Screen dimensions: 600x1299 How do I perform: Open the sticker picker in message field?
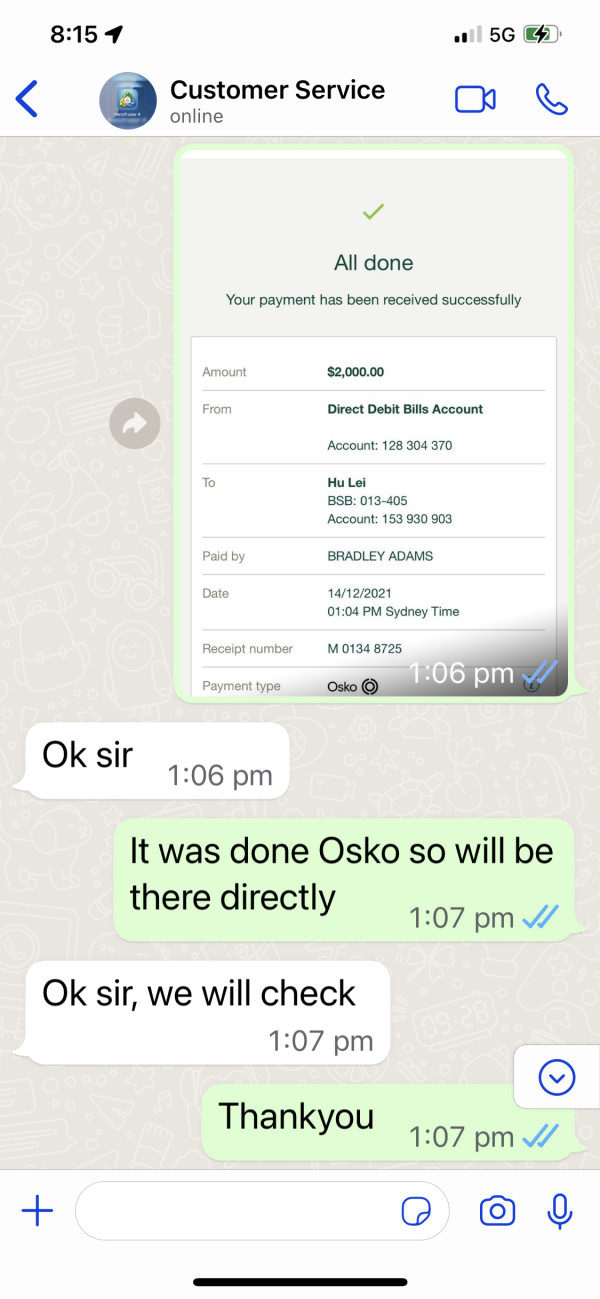416,1211
